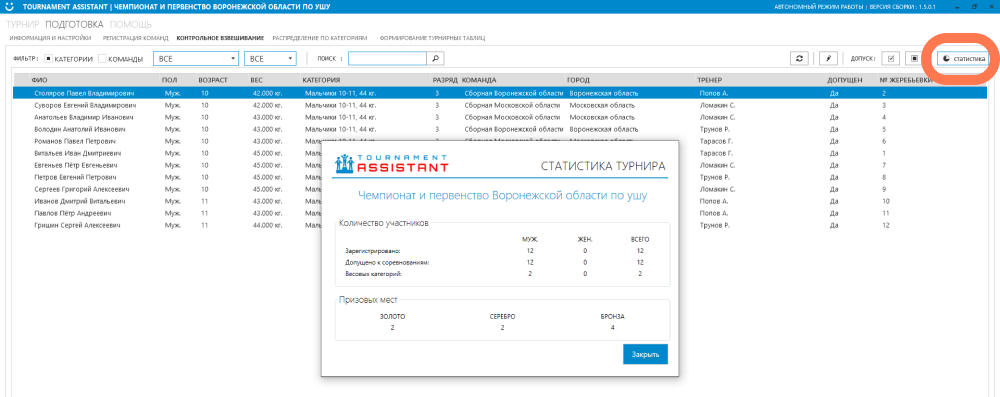
Task: Open the ТУРНИР menu
Action: 23,25
